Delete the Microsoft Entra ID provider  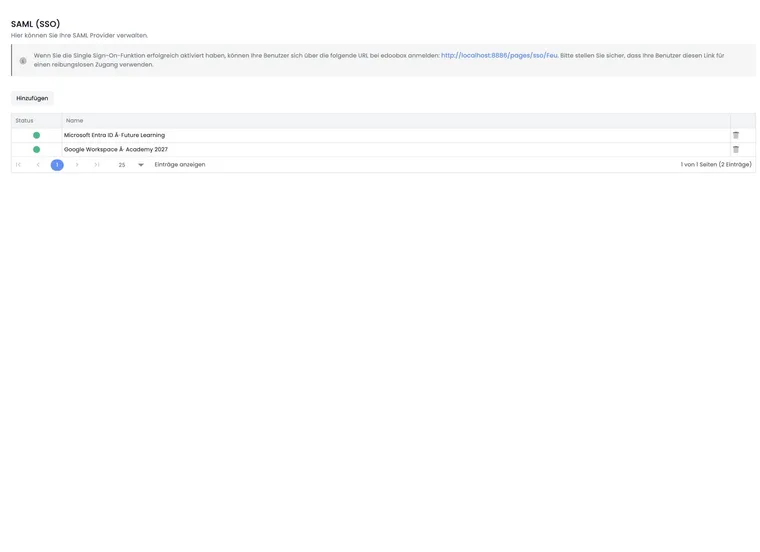pos(736,135)
